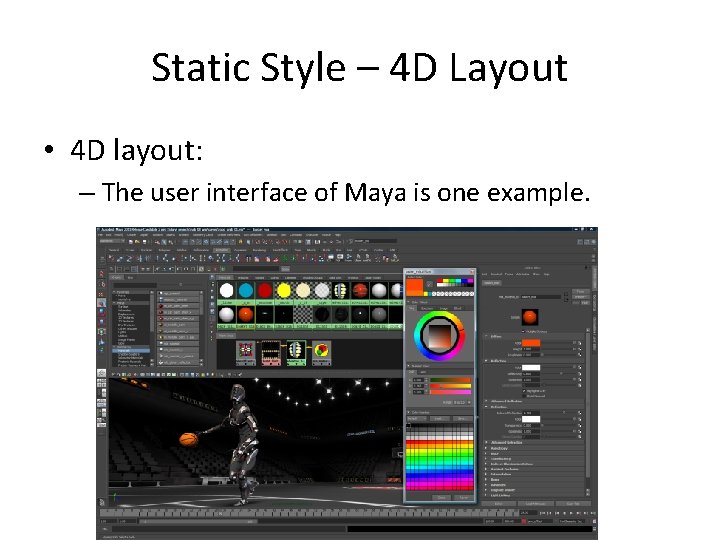Click the map button beside Reflection color slider
Image resolution: width=720 pixels, height=540 pixels.
tap(579, 367)
